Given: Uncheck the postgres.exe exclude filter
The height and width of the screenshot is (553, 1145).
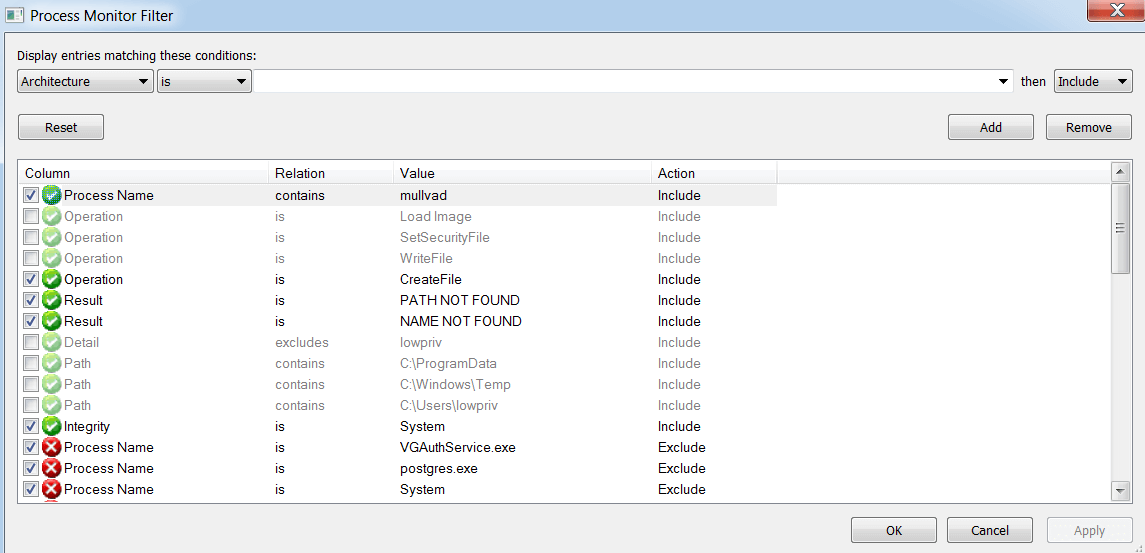Looking at the screenshot, I should tap(31, 468).
